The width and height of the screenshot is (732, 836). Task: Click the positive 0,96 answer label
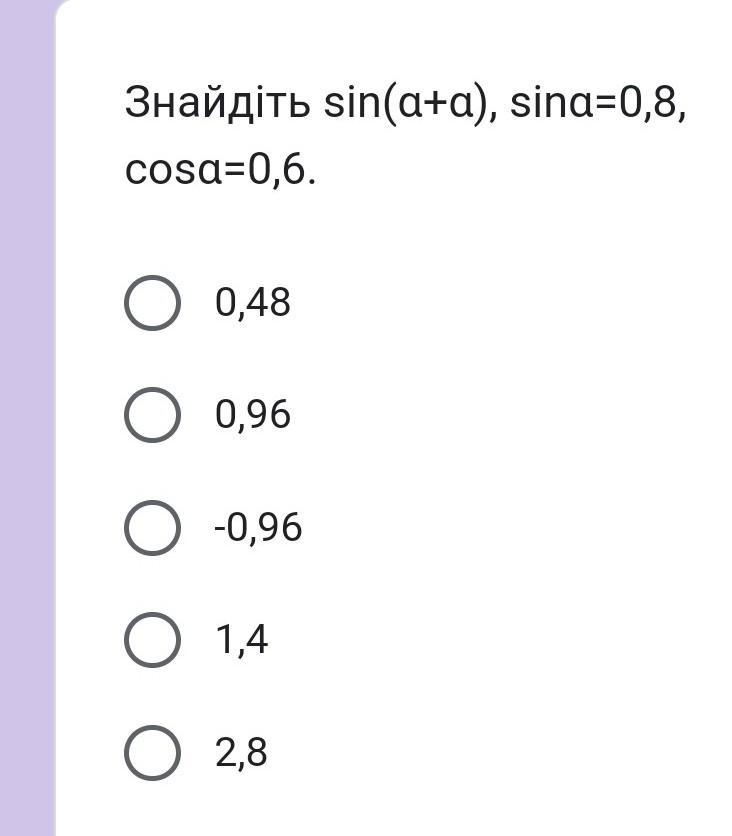pos(253,415)
